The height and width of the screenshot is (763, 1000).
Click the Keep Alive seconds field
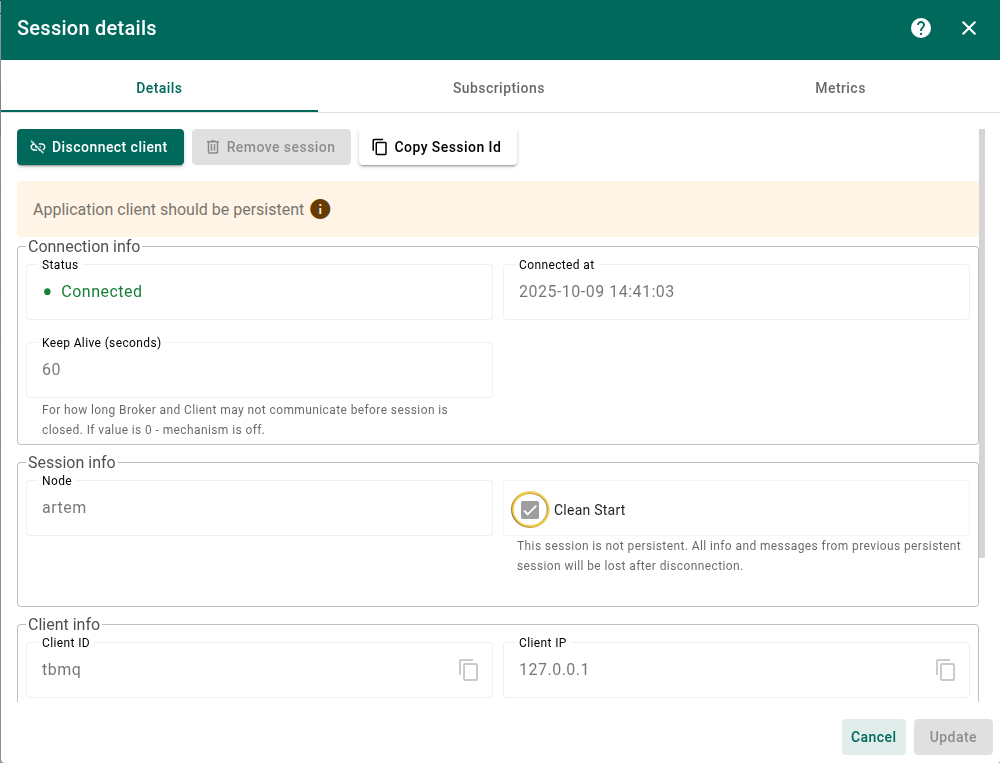point(258,370)
